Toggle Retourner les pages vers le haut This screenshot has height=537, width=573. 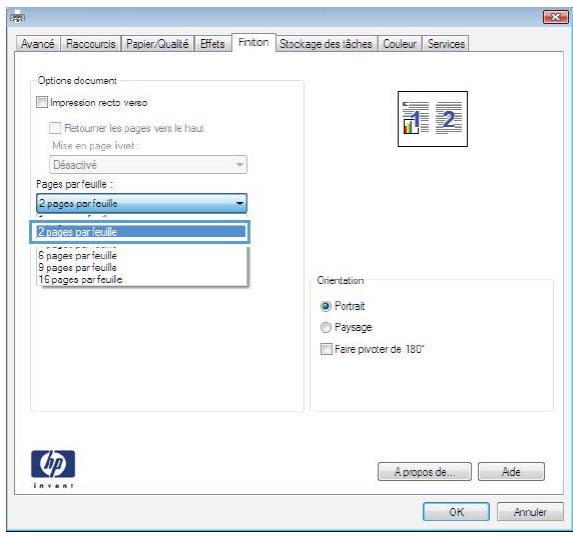coord(54,128)
